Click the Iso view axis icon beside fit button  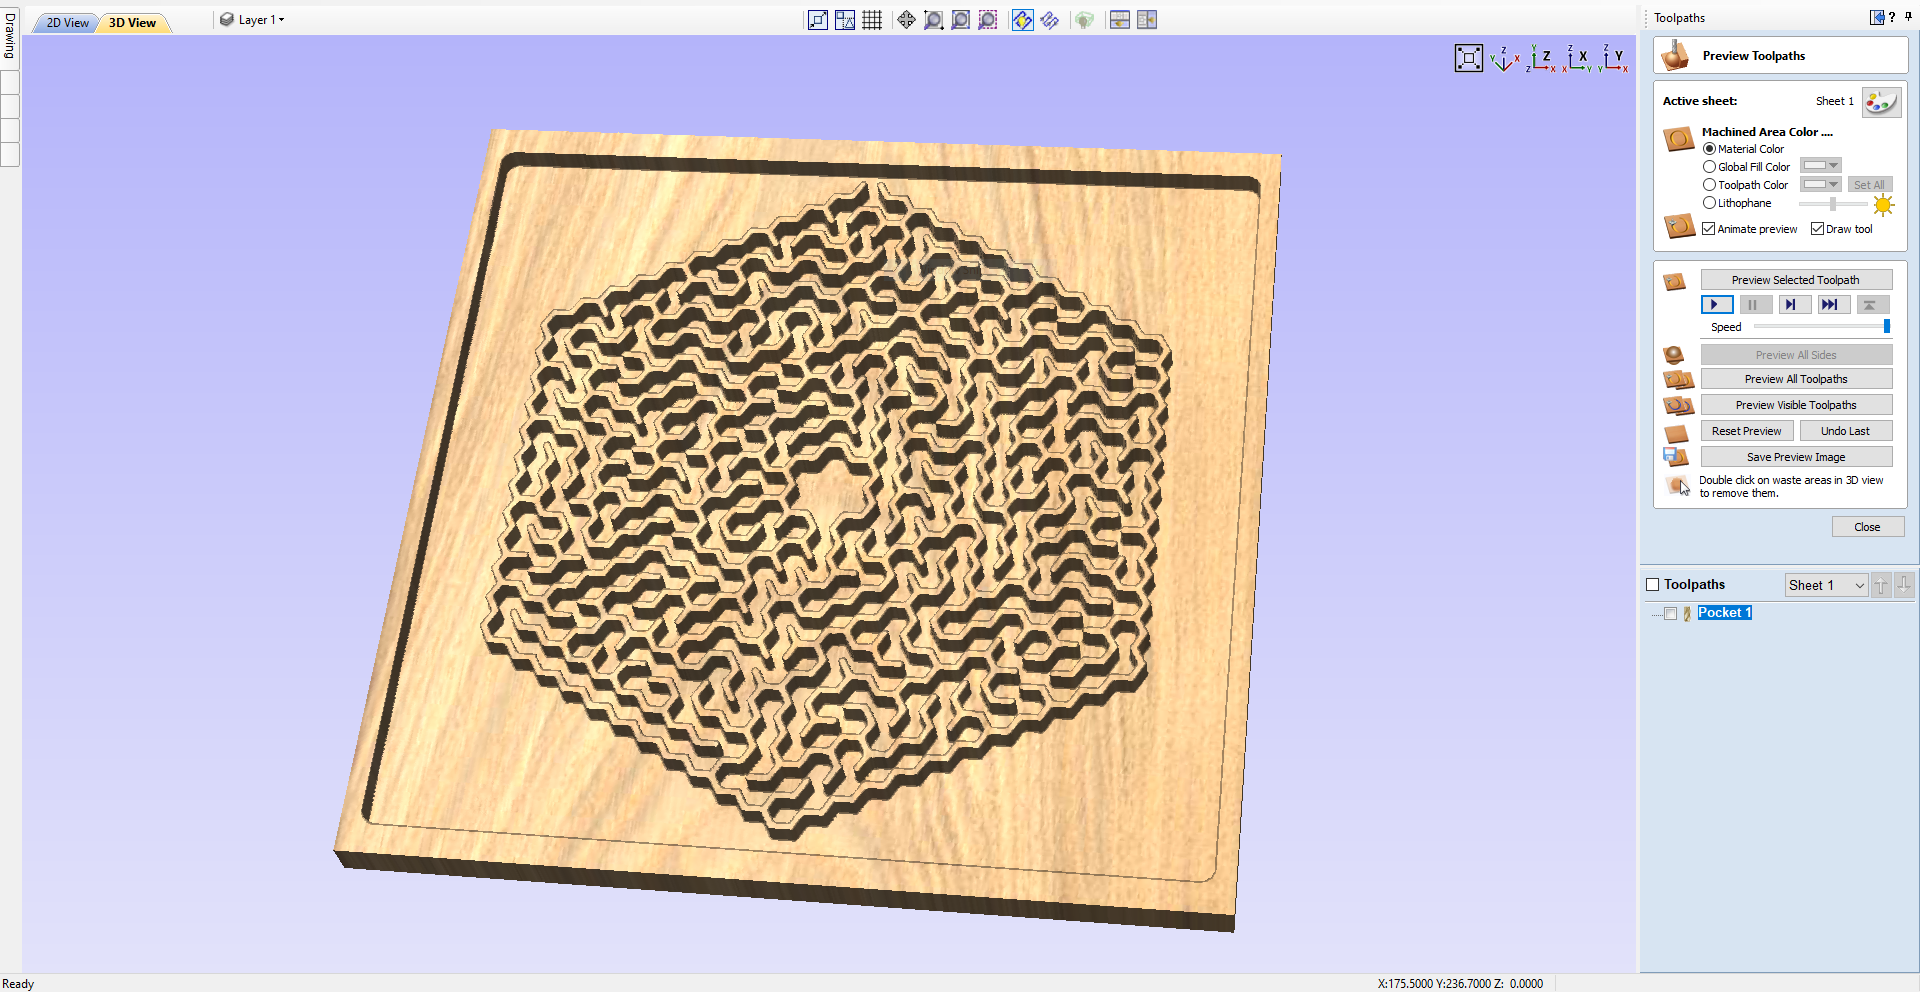pyautogui.click(x=1504, y=58)
